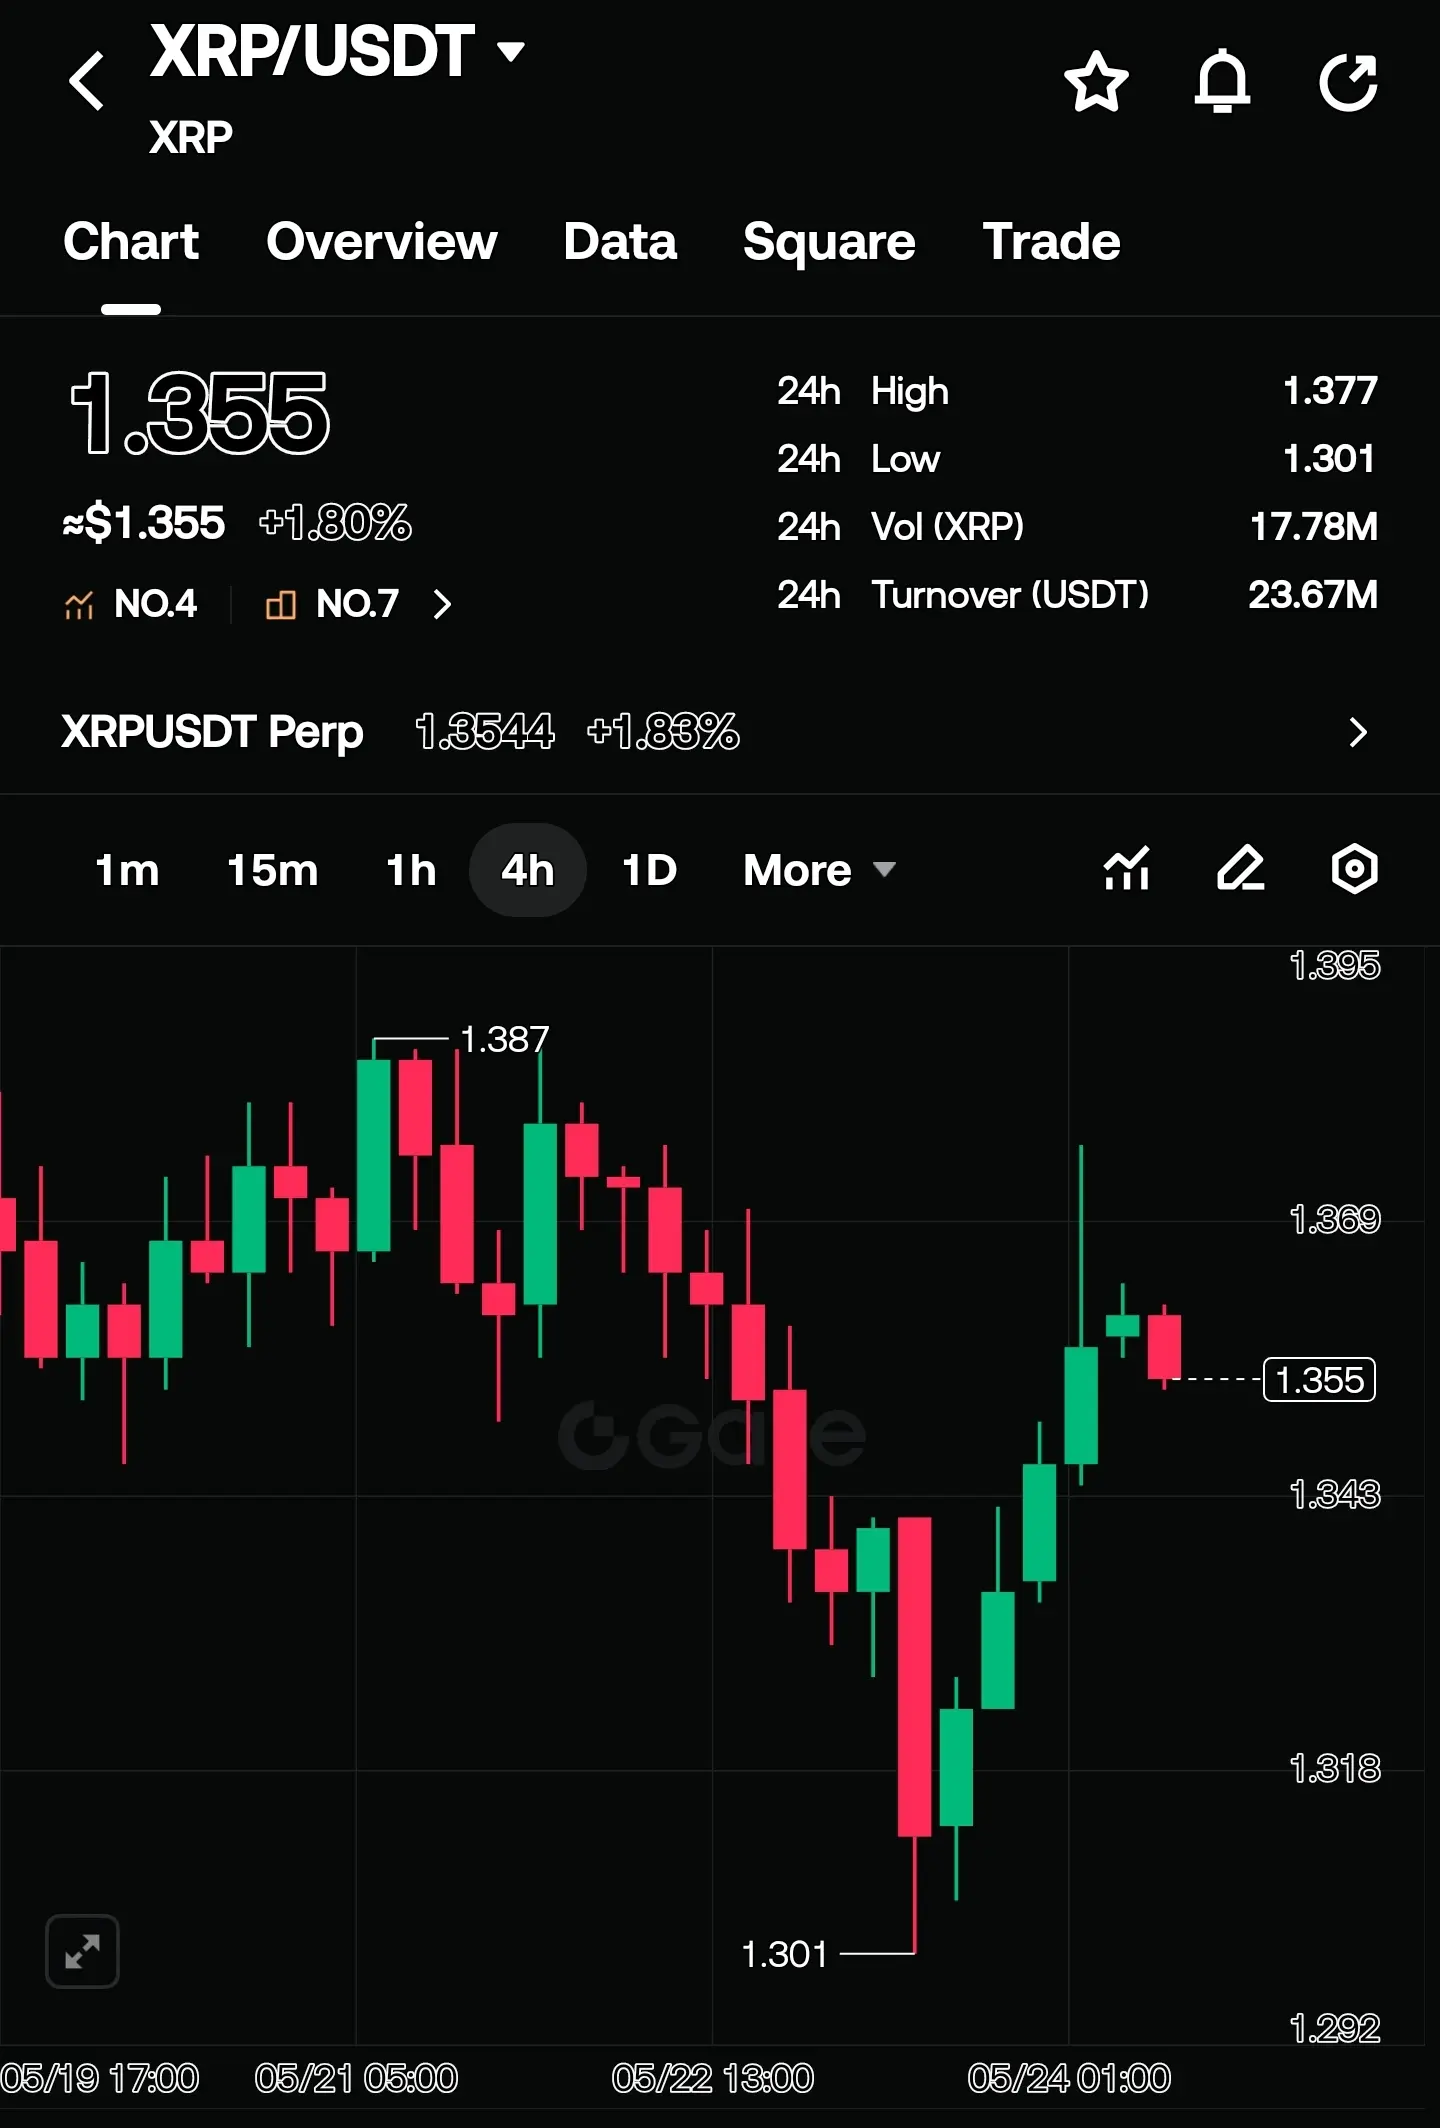1440x2128 pixels.
Task: Tap the 24h Vol (XRP) value 17.78M
Action: click(1313, 527)
